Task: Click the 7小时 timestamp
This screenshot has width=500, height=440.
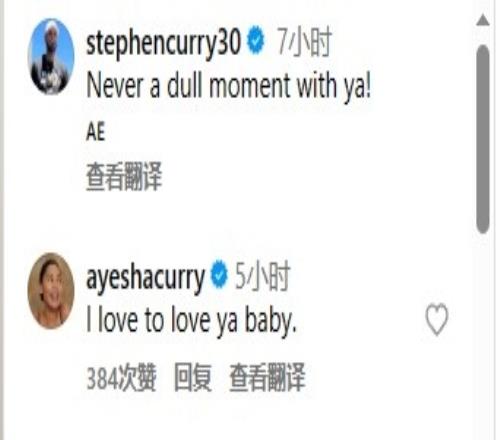Action: pos(305,42)
